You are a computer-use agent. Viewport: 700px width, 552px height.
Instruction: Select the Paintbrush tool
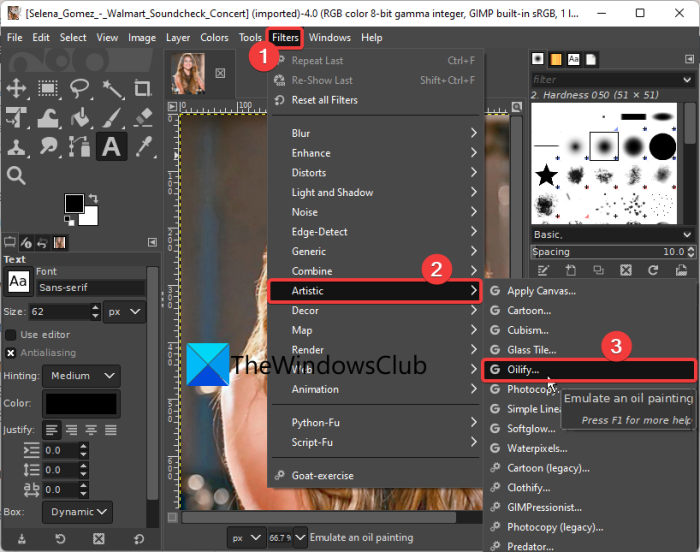(x=112, y=118)
